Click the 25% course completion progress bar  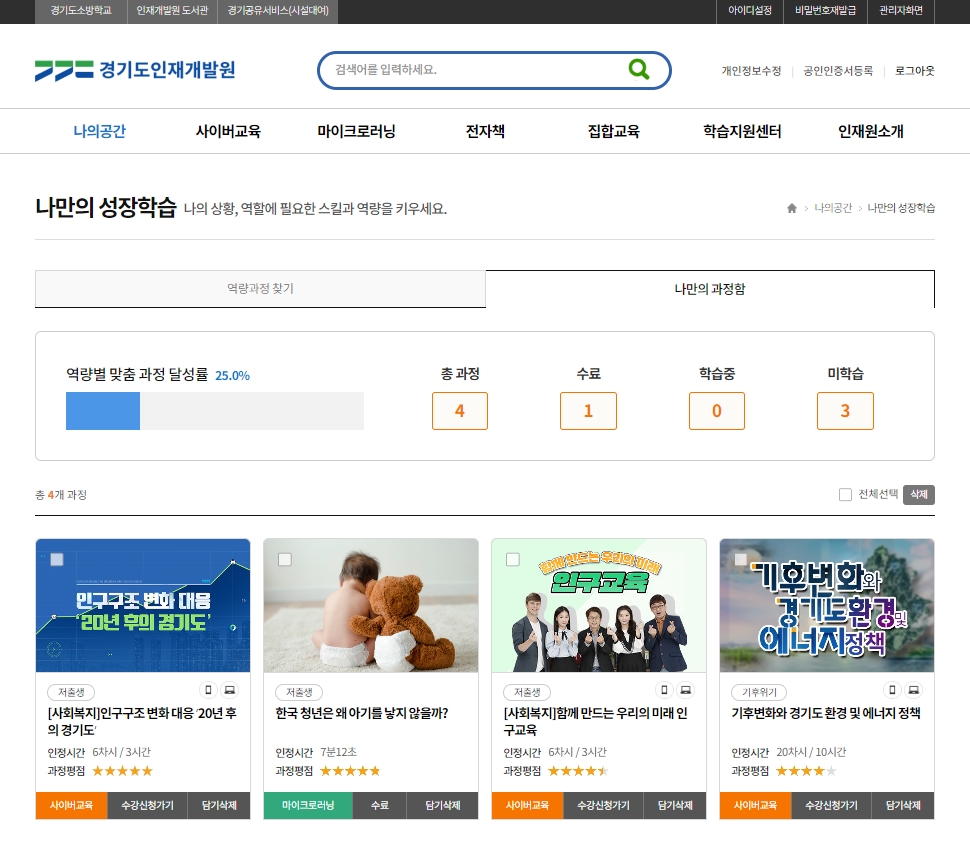tap(102, 410)
